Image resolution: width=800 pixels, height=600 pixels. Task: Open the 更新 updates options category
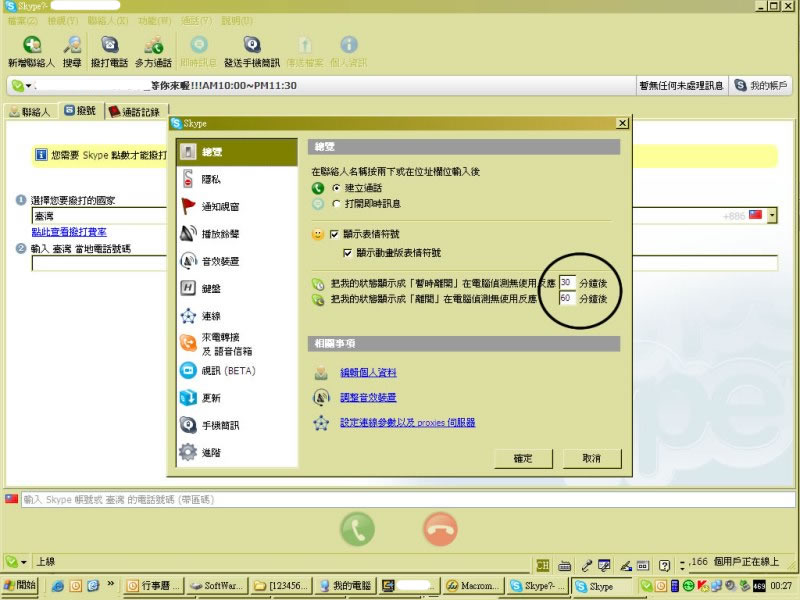[x=237, y=398]
